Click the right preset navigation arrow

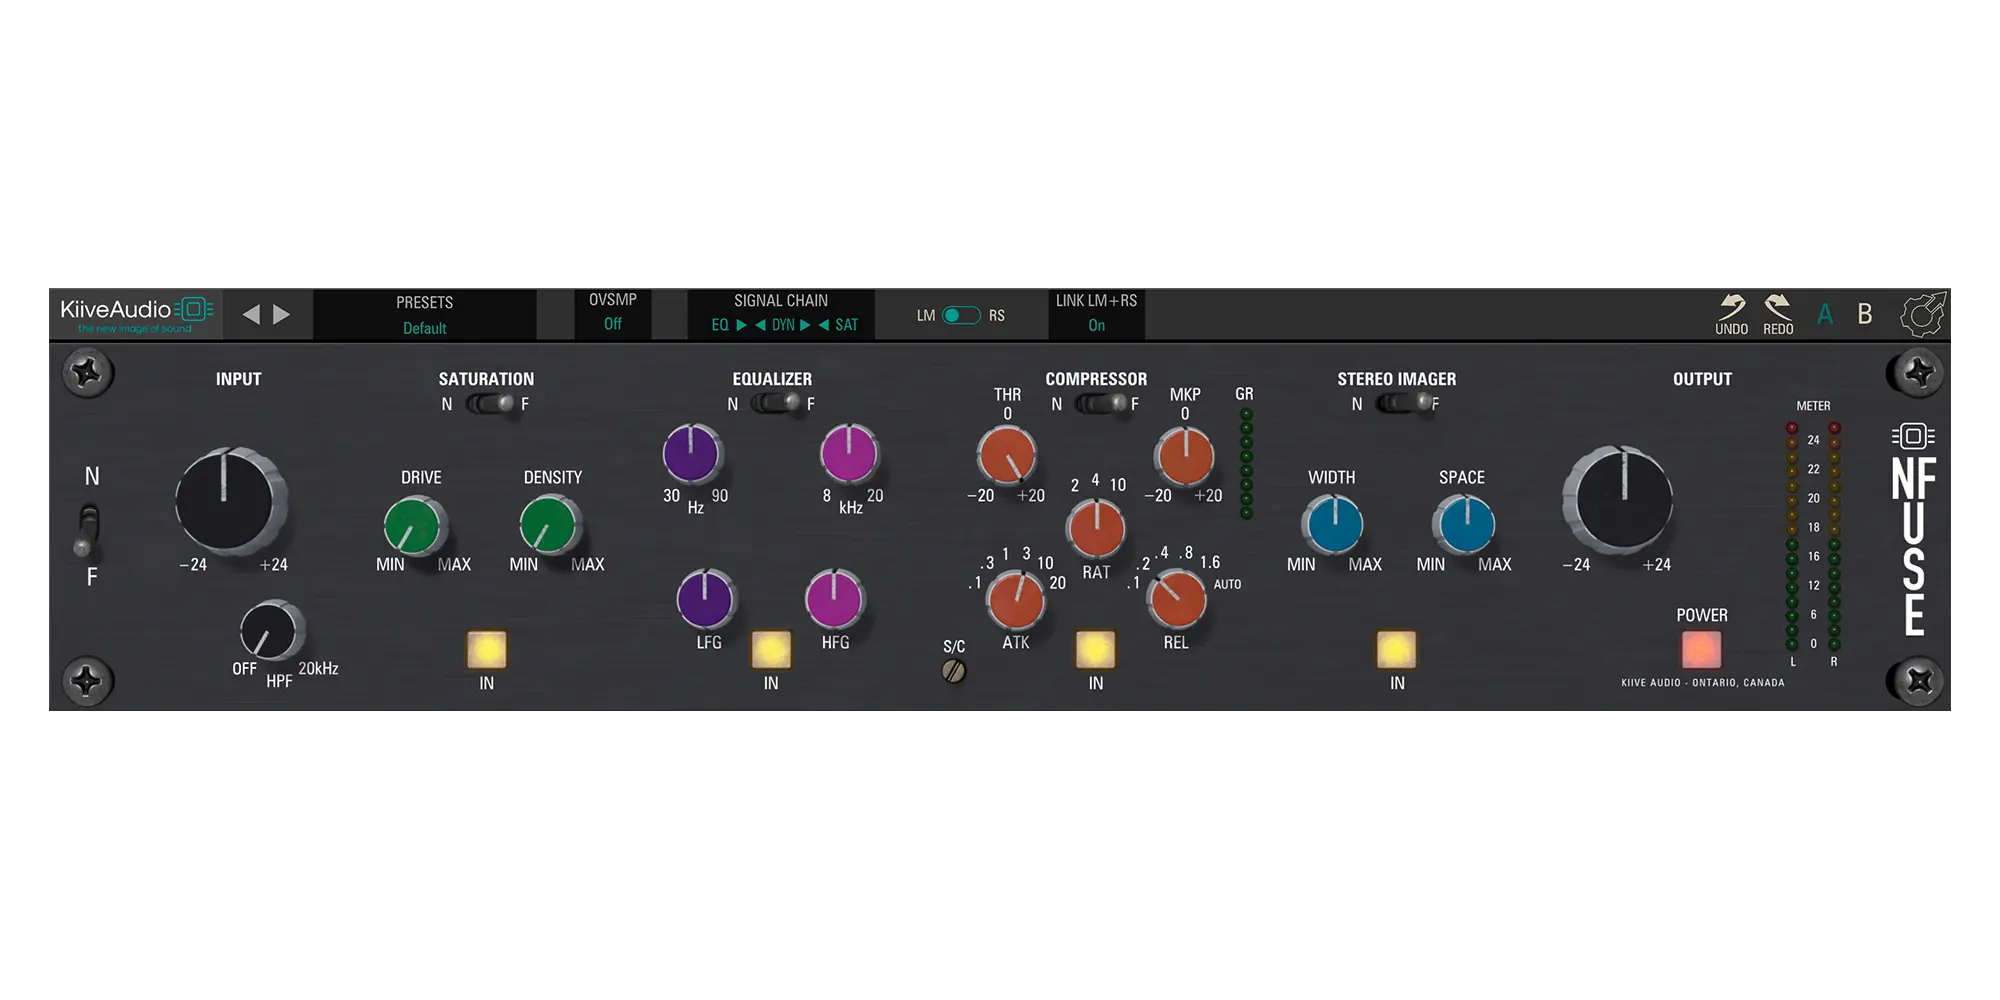point(281,312)
